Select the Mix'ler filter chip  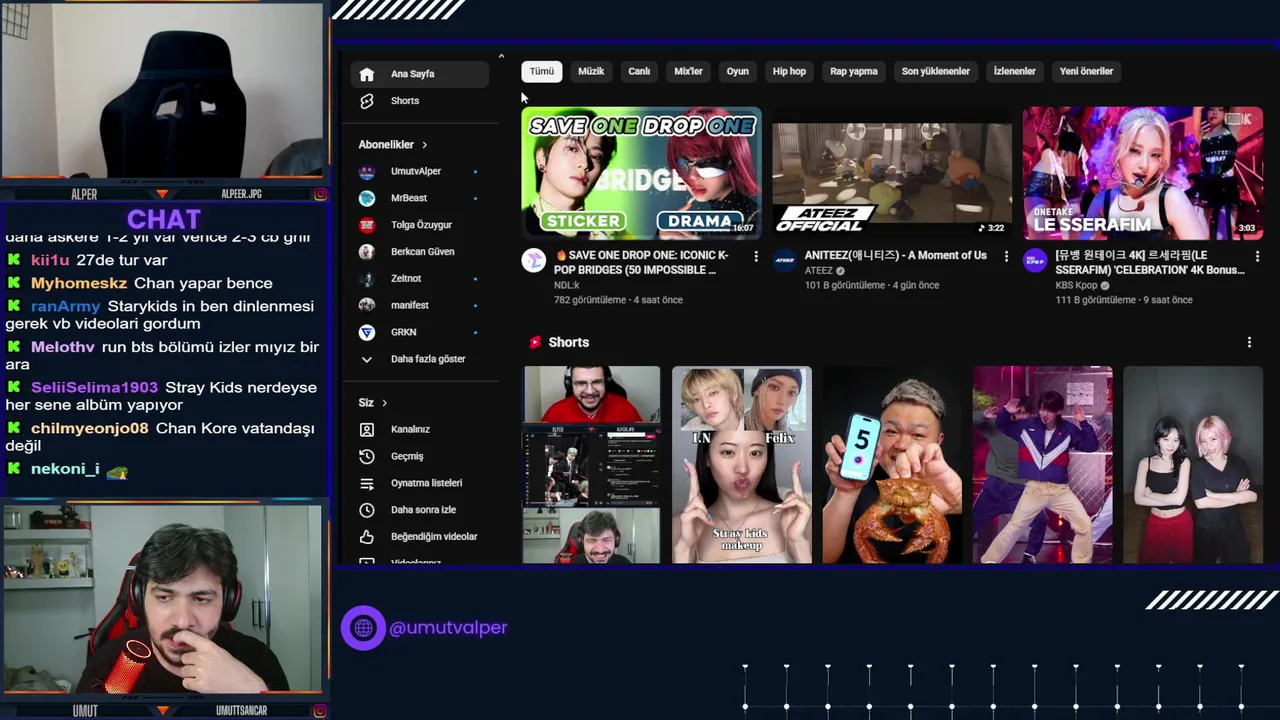coord(688,71)
